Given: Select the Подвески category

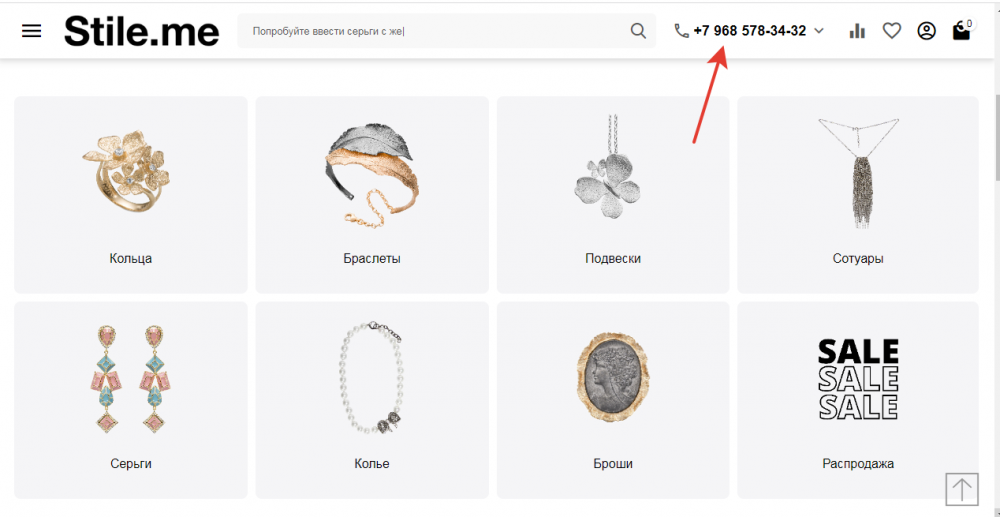Looking at the screenshot, I should 613,195.
